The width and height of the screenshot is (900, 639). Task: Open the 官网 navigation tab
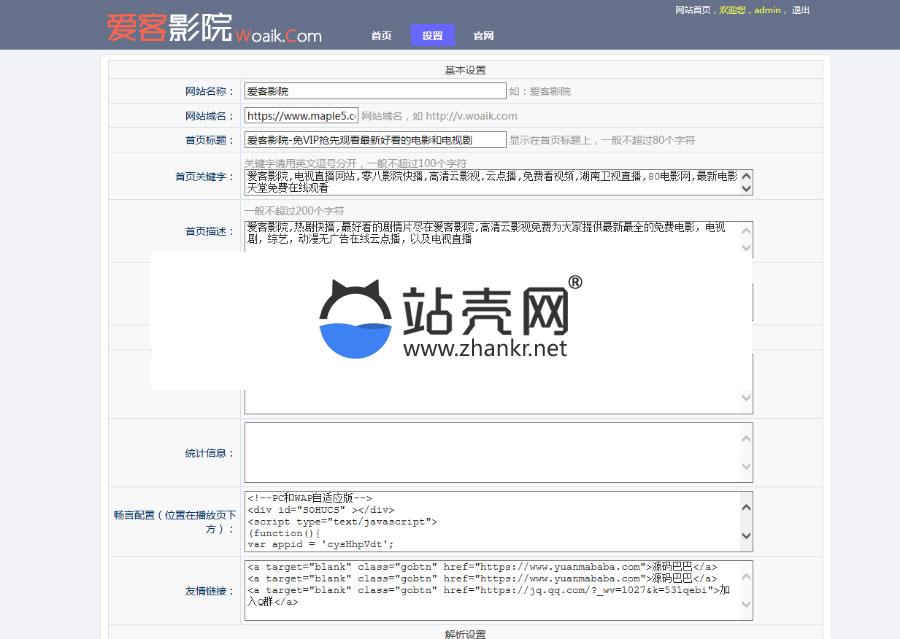tap(483, 36)
